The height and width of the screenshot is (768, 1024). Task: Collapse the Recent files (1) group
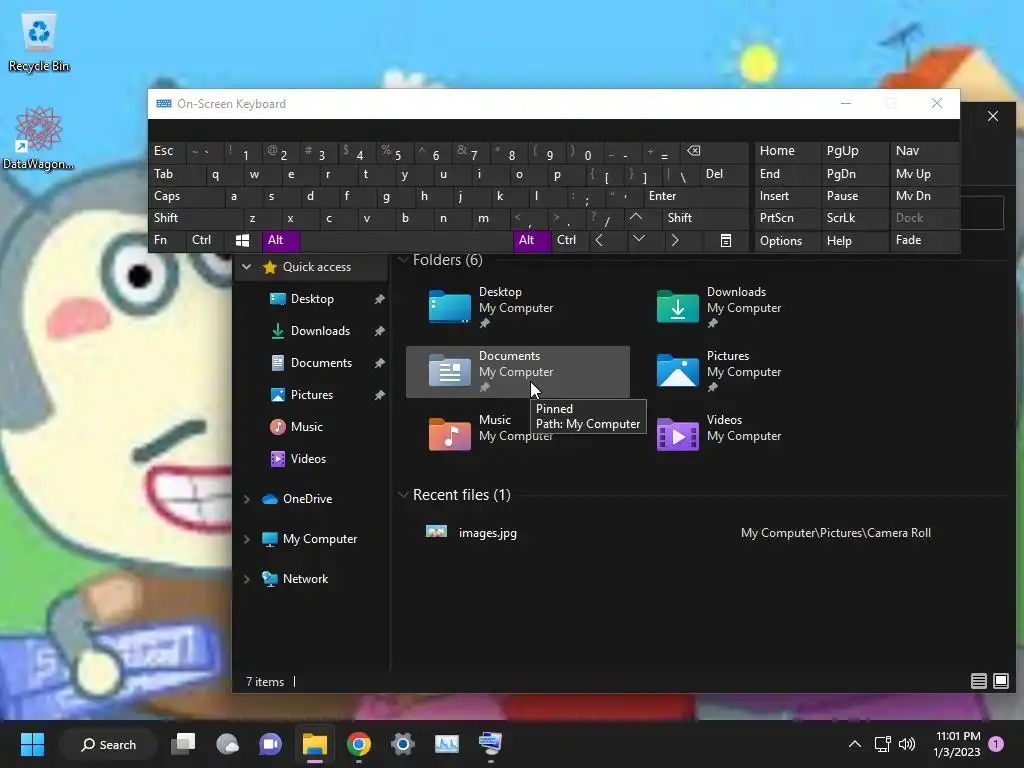403,495
